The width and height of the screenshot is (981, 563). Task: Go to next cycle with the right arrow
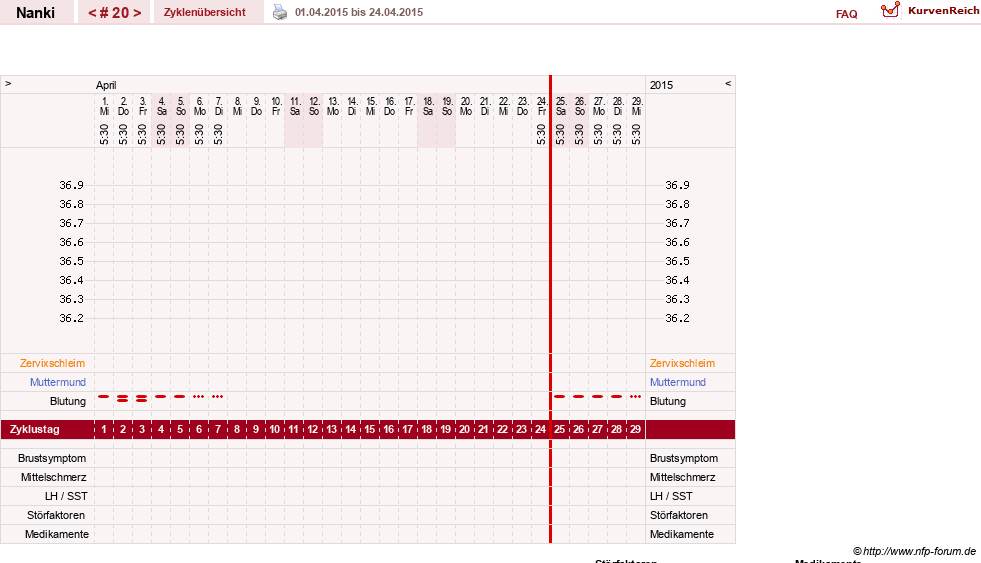click(x=137, y=13)
